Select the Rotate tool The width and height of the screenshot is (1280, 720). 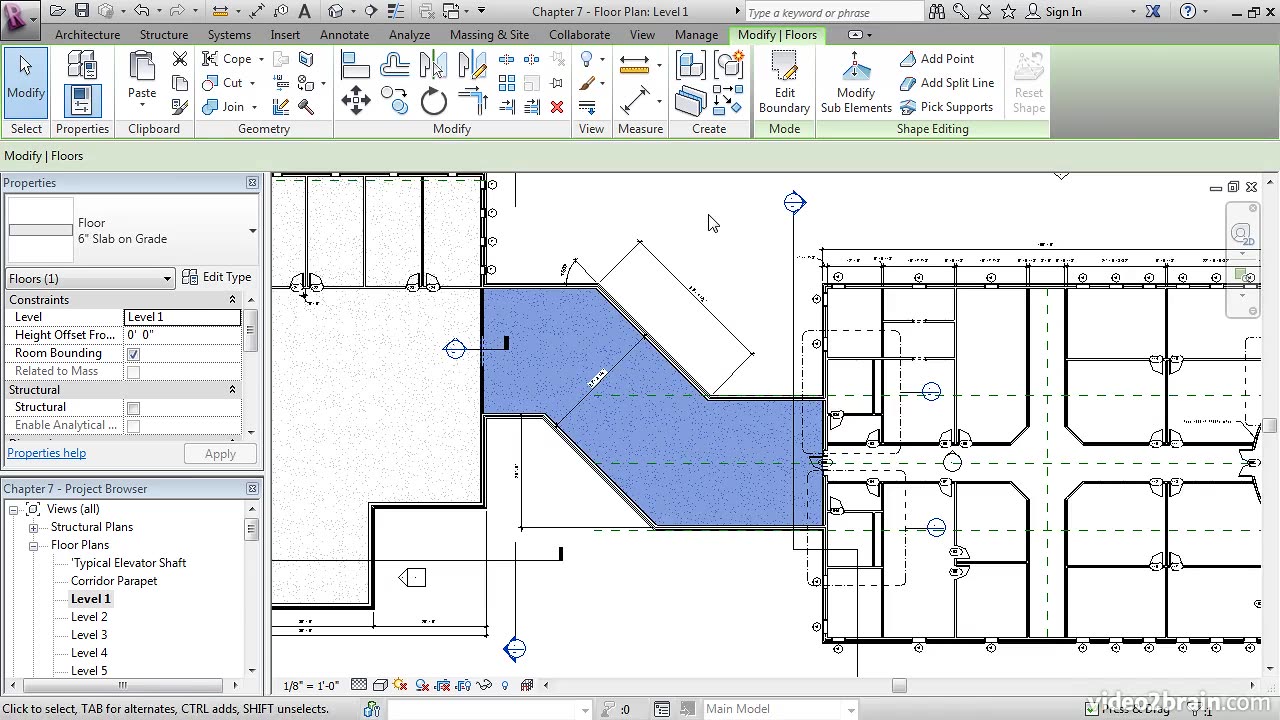coord(434,100)
